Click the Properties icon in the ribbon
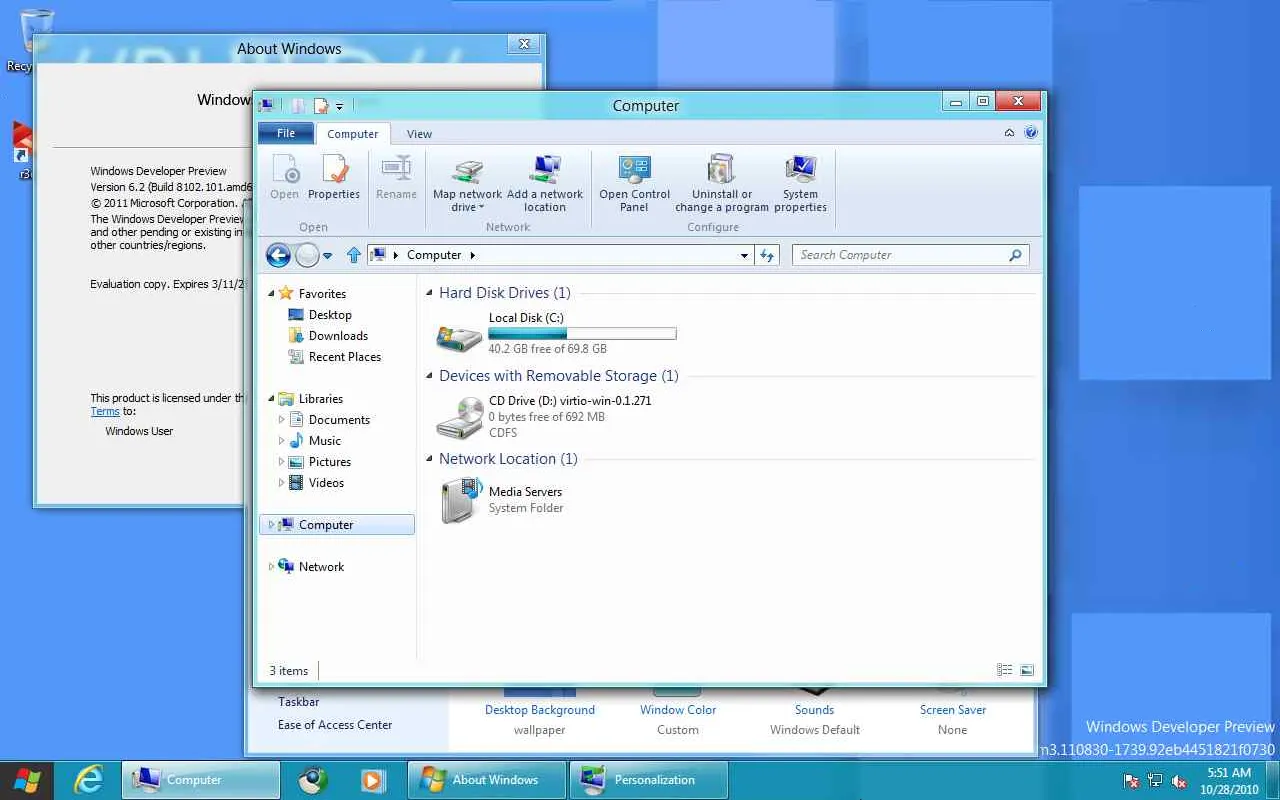This screenshot has width=1280, height=800. coord(334,170)
